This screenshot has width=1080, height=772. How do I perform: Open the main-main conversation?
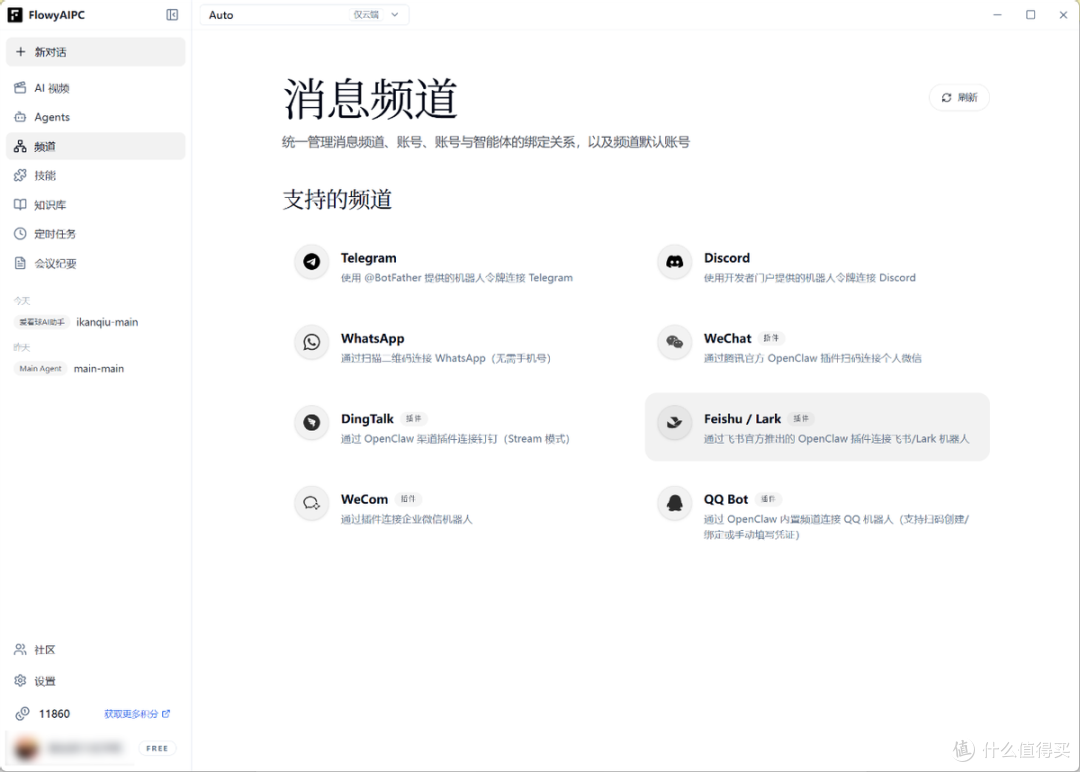click(98, 368)
